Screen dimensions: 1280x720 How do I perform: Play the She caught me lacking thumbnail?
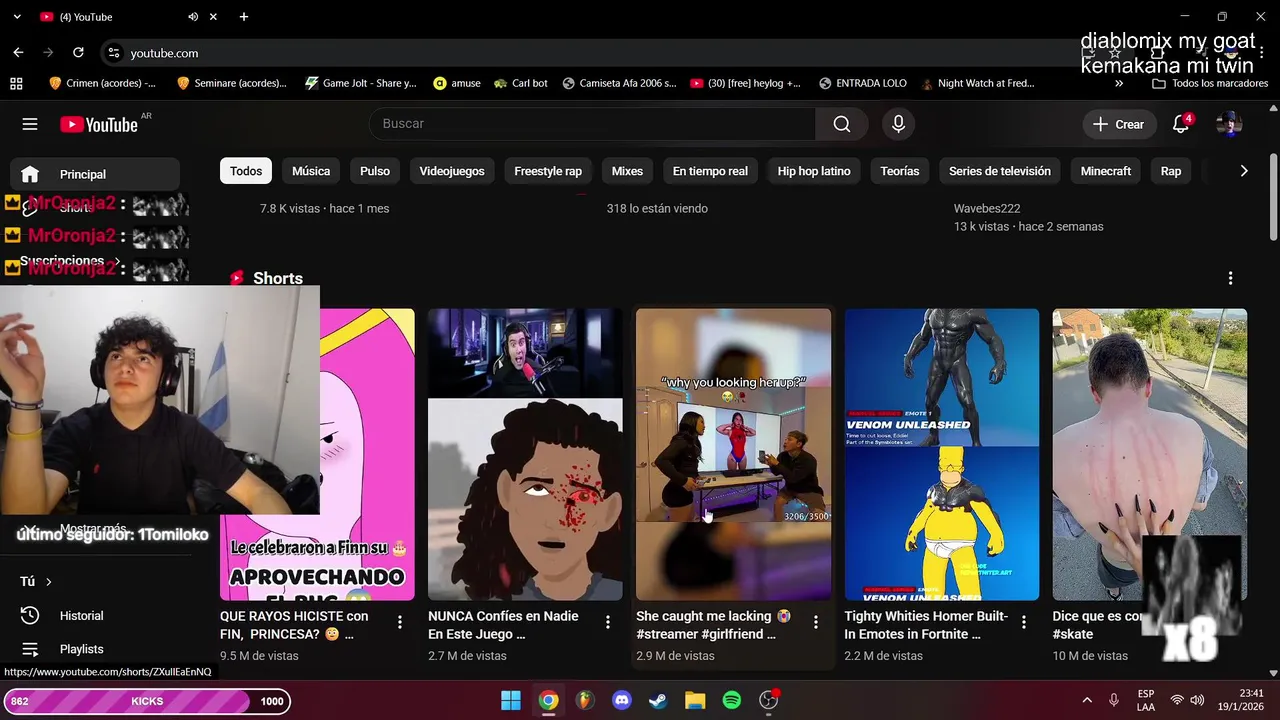[733, 454]
